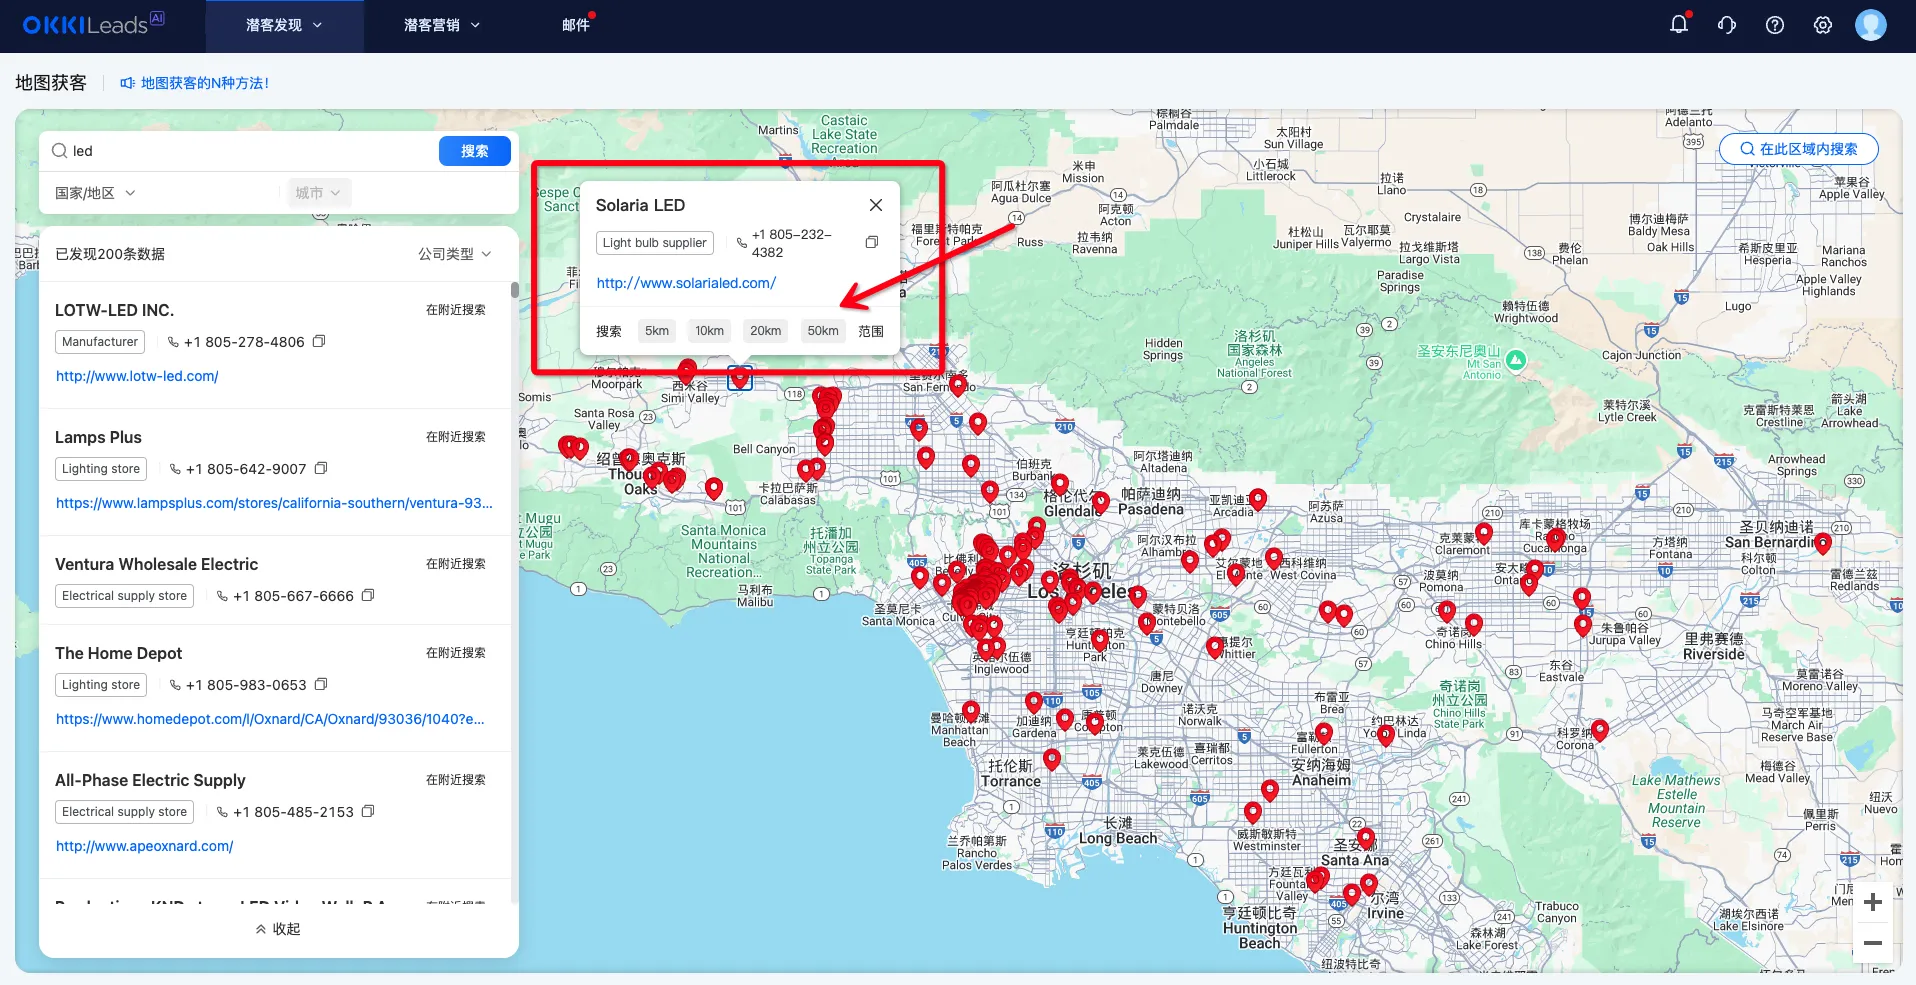Click the Lighting store tag of Lamps Plus
The image size is (1916, 985).
101,469
